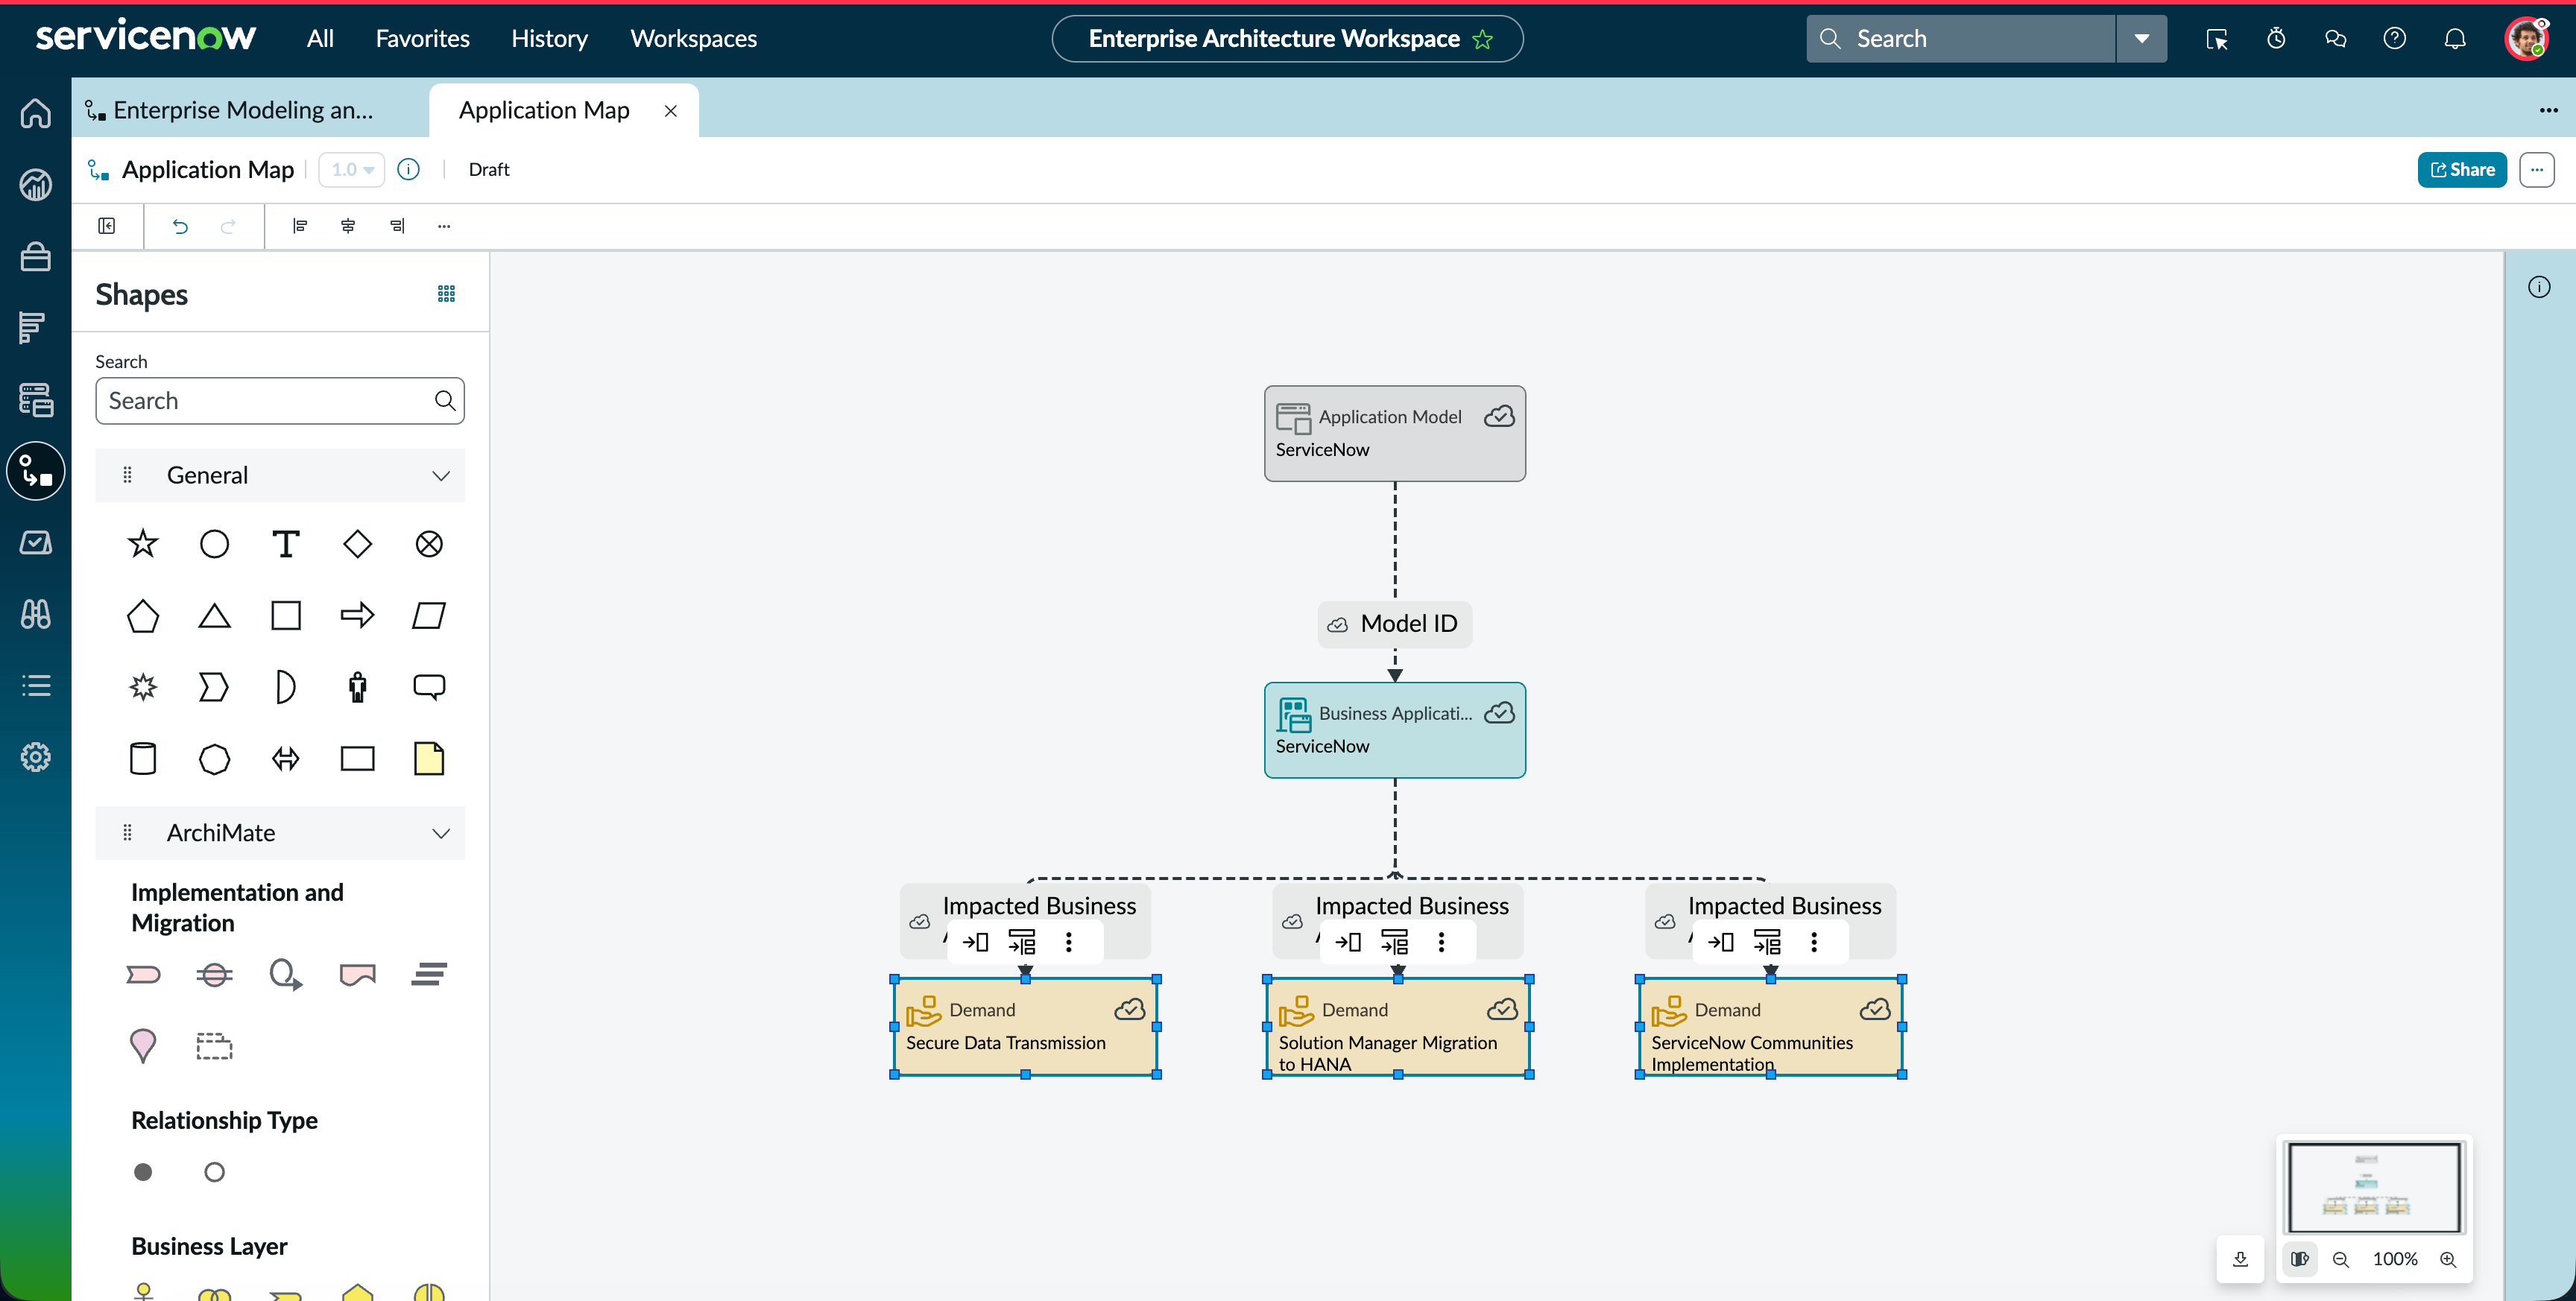Open the Workspaces menu
This screenshot has height=1301, width=2576.
(693, 38)
